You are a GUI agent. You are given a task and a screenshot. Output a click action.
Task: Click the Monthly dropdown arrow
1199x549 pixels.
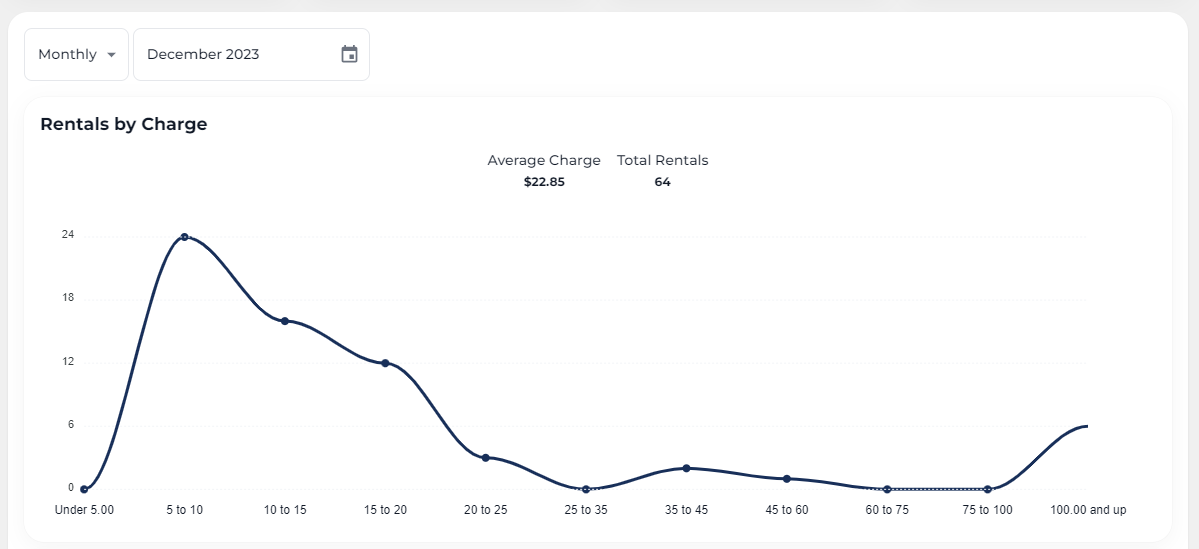coord(111,55)
